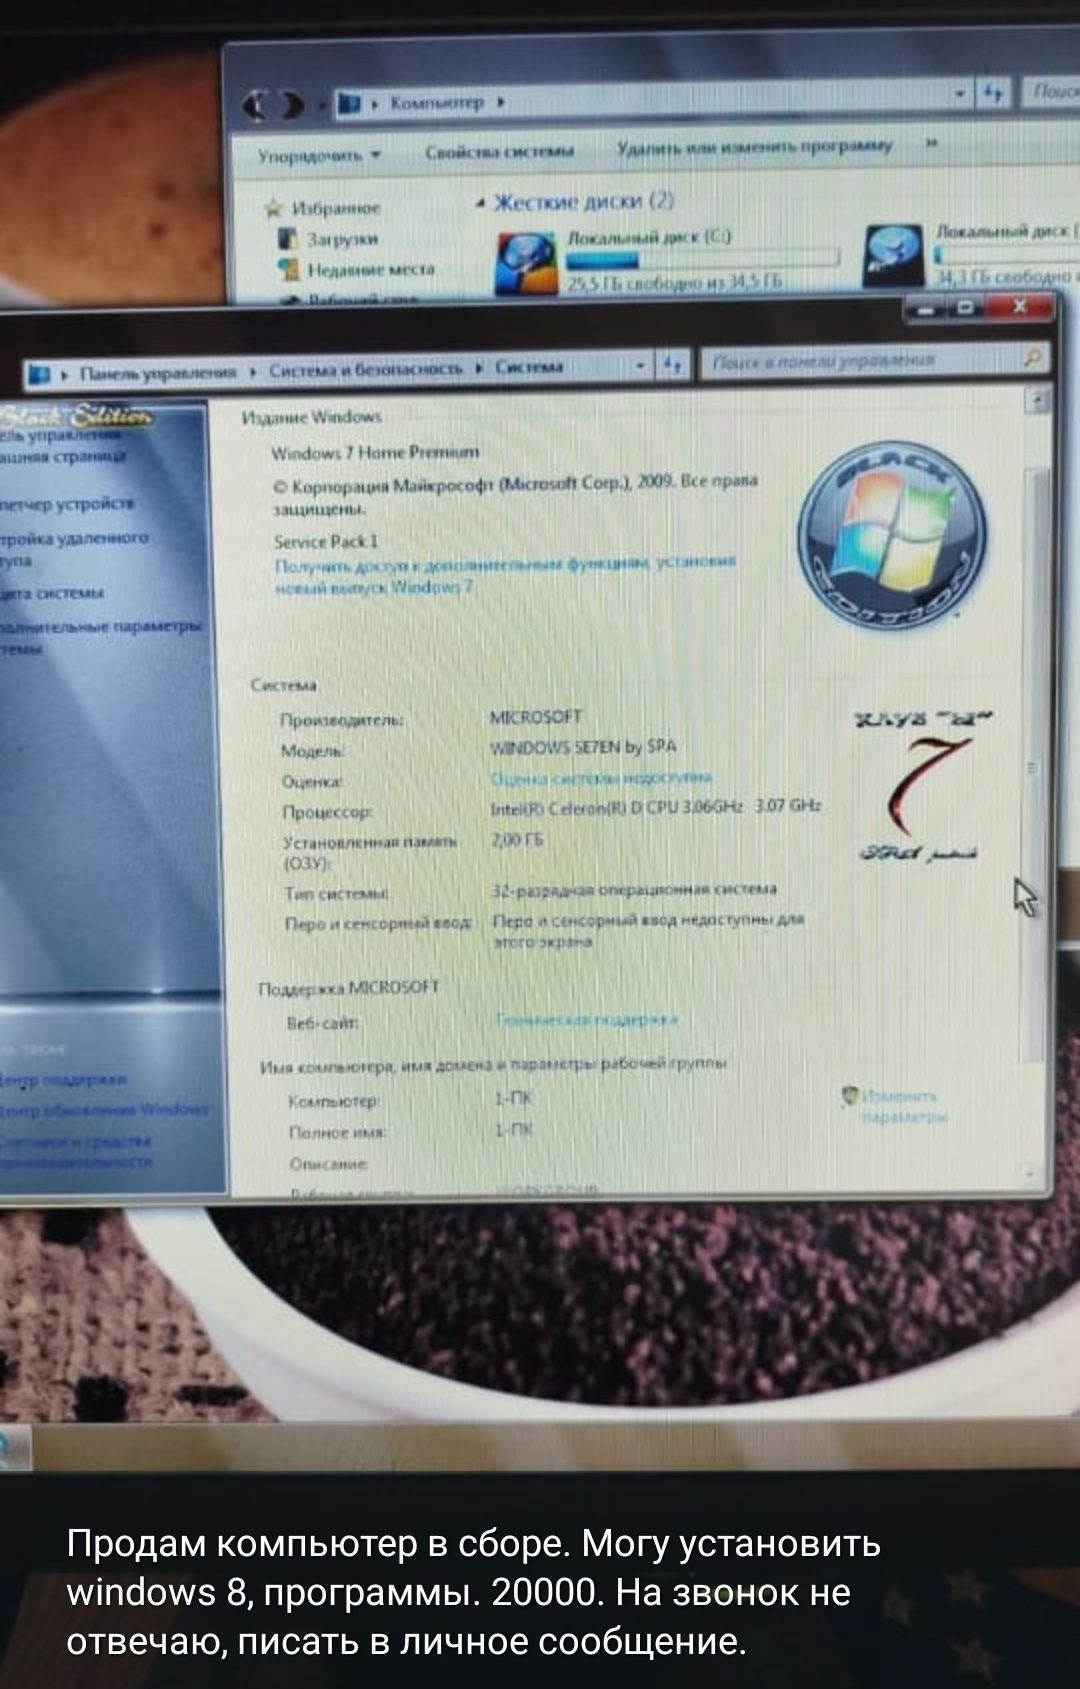Click Оценка системы недоступна link
The height and width of the screenshot is (1689, 1080).
[601, 778]
